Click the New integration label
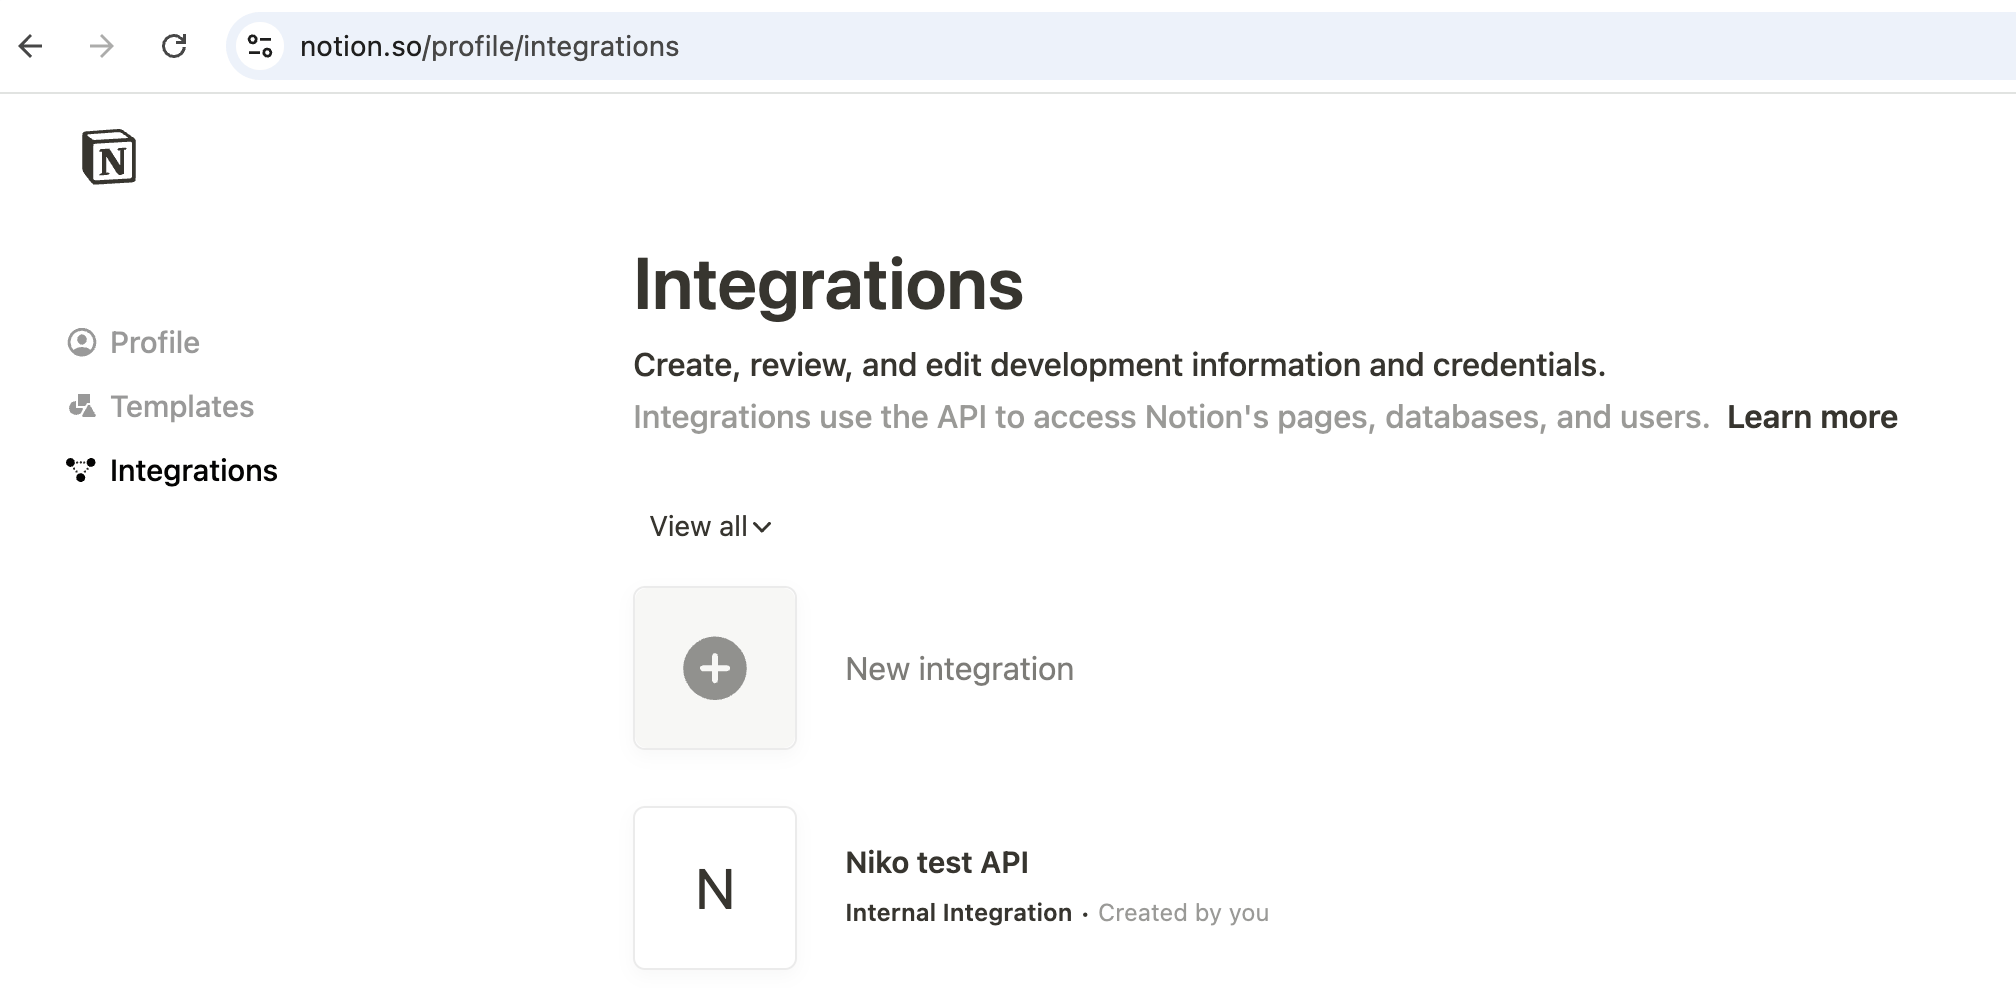Screen dimensions: 2016x988 coord(960,669)
